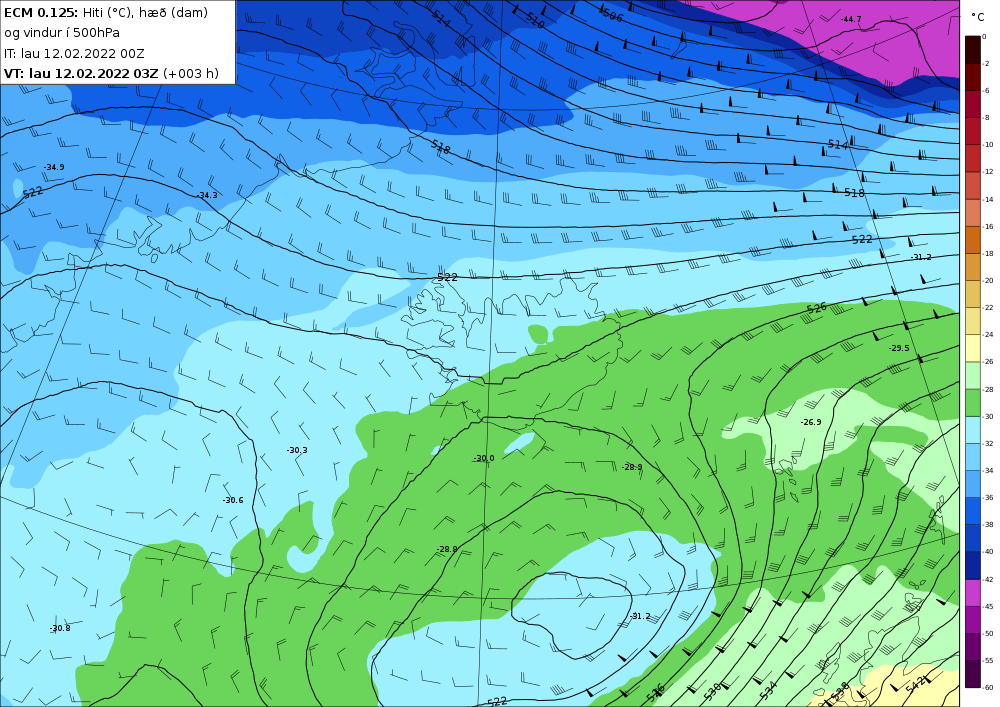The image size is (1000, 707).
Task: Click the '°C' unit label above the legend
Action: pyautogui.click(x=978, y=17)
